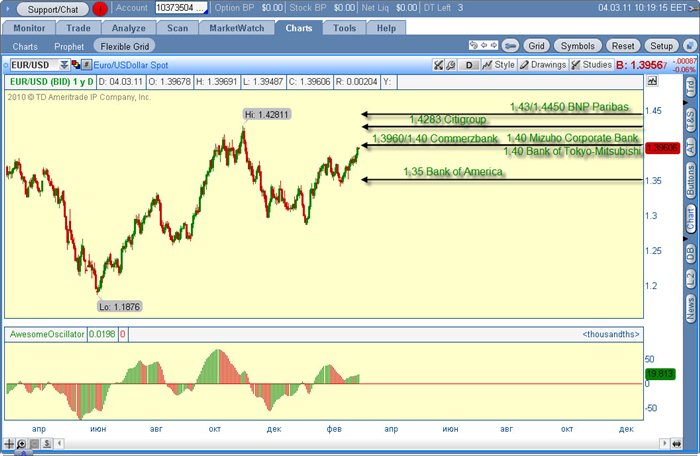Viewport: 700px width, 456px height.
Task: Click the EUR/USD symbol input field
Action: pos(34,65)
